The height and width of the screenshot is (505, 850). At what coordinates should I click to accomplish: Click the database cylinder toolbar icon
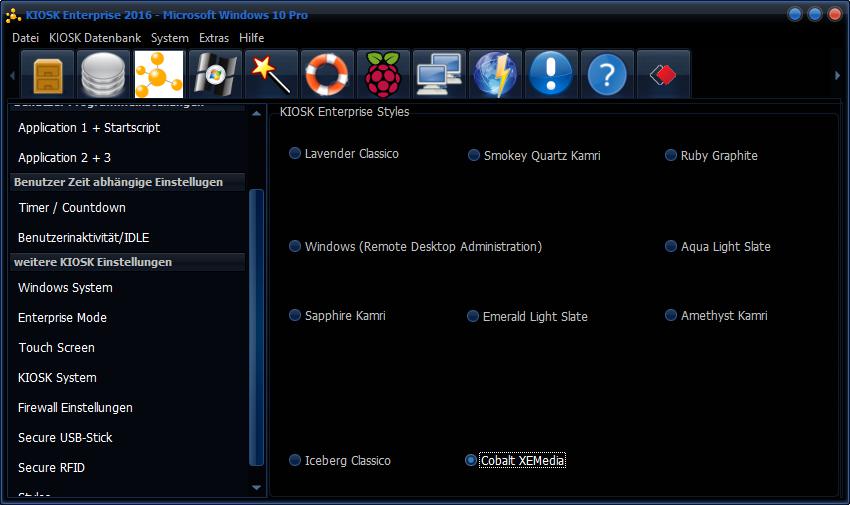coord(103,74)
